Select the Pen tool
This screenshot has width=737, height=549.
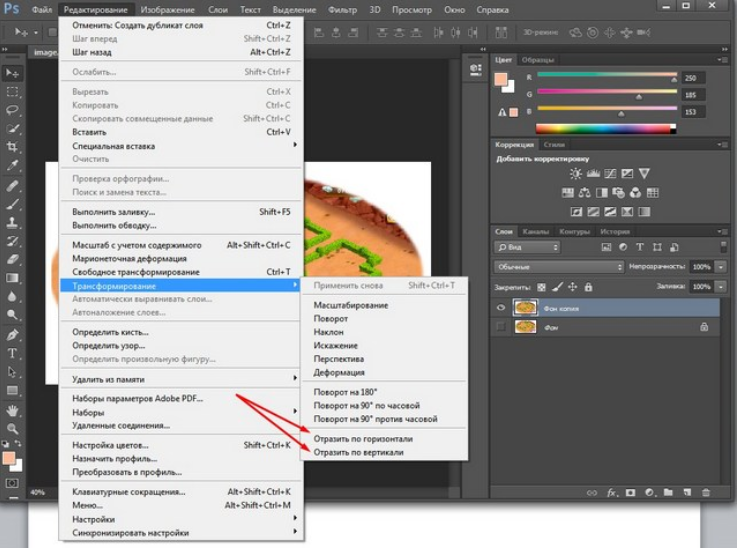pos(12,335)
